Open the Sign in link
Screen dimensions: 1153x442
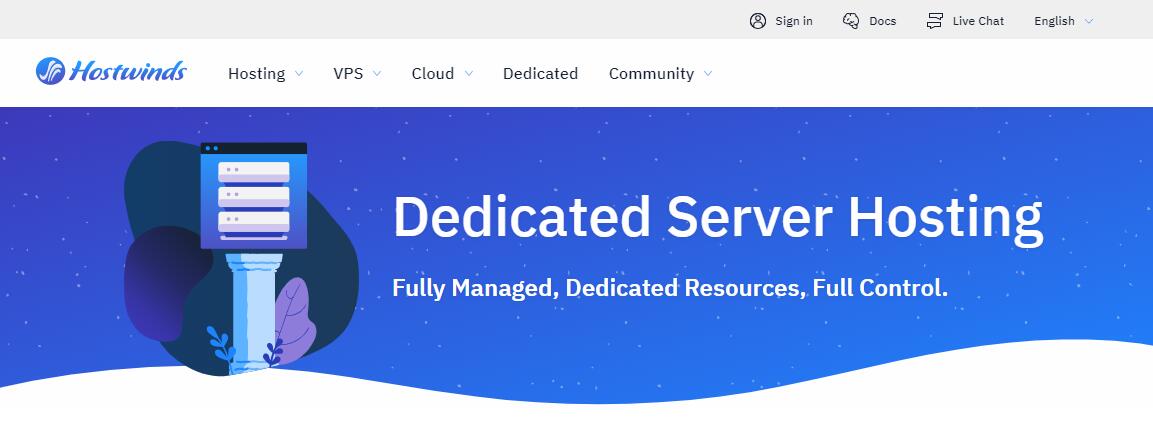point(793,21)
